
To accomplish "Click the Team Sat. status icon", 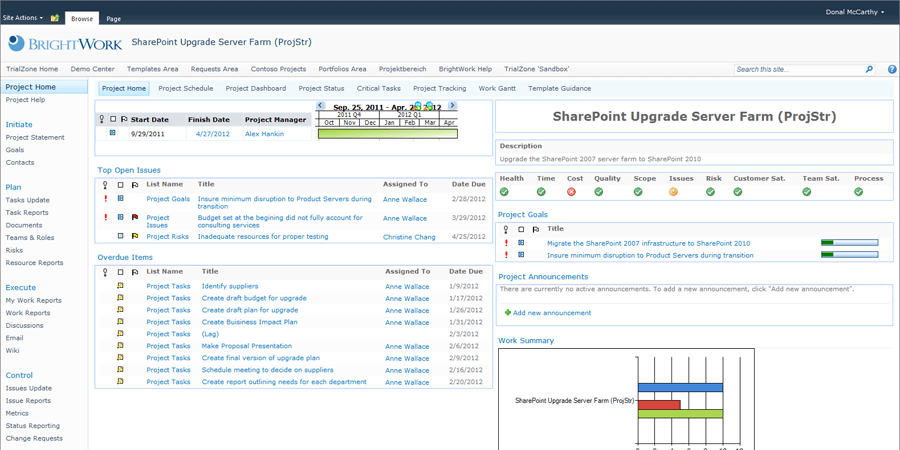I will pyautogui.click(x=806, y=192).
